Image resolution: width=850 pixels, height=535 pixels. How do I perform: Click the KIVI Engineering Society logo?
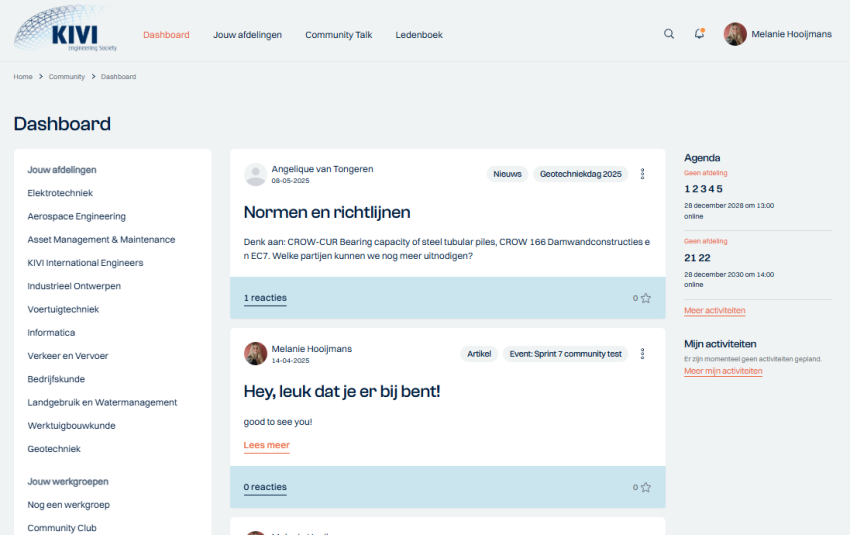coord(66,30)
